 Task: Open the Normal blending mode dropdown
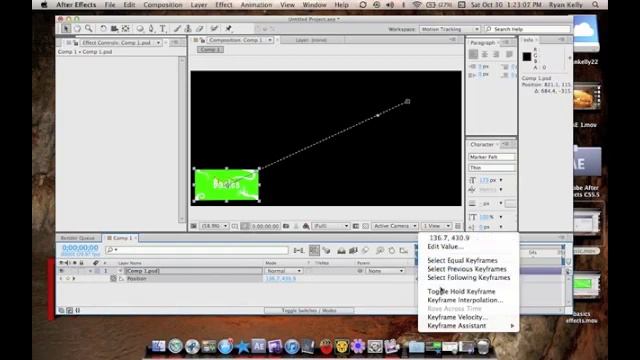point(284,271)
